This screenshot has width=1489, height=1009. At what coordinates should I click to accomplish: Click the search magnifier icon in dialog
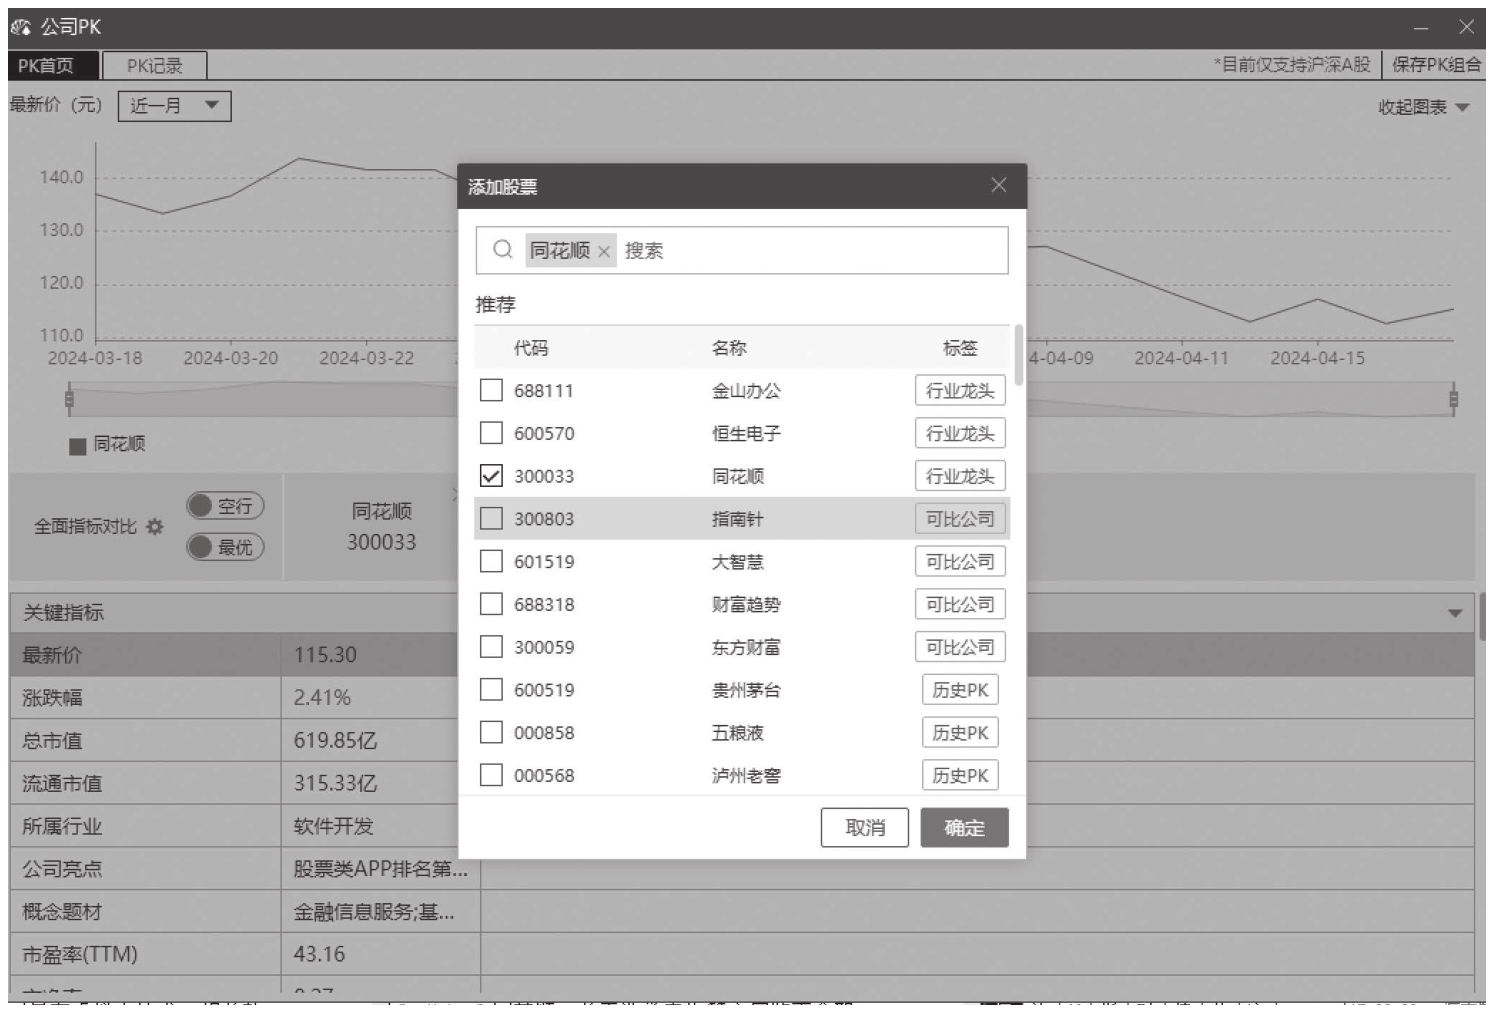point(502,249)
